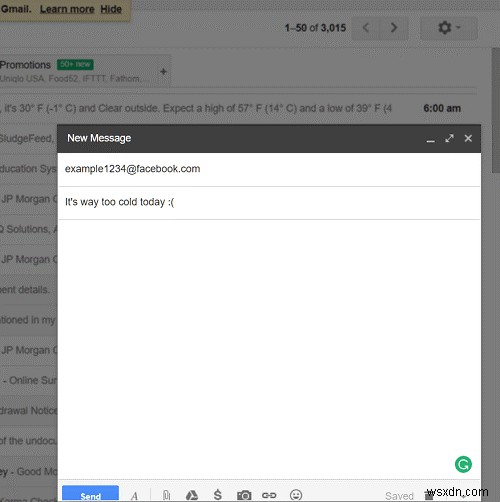Click the 1–50 of 3,015 counter
Screen dimensions: 500x502
click(x=315, y=28)
